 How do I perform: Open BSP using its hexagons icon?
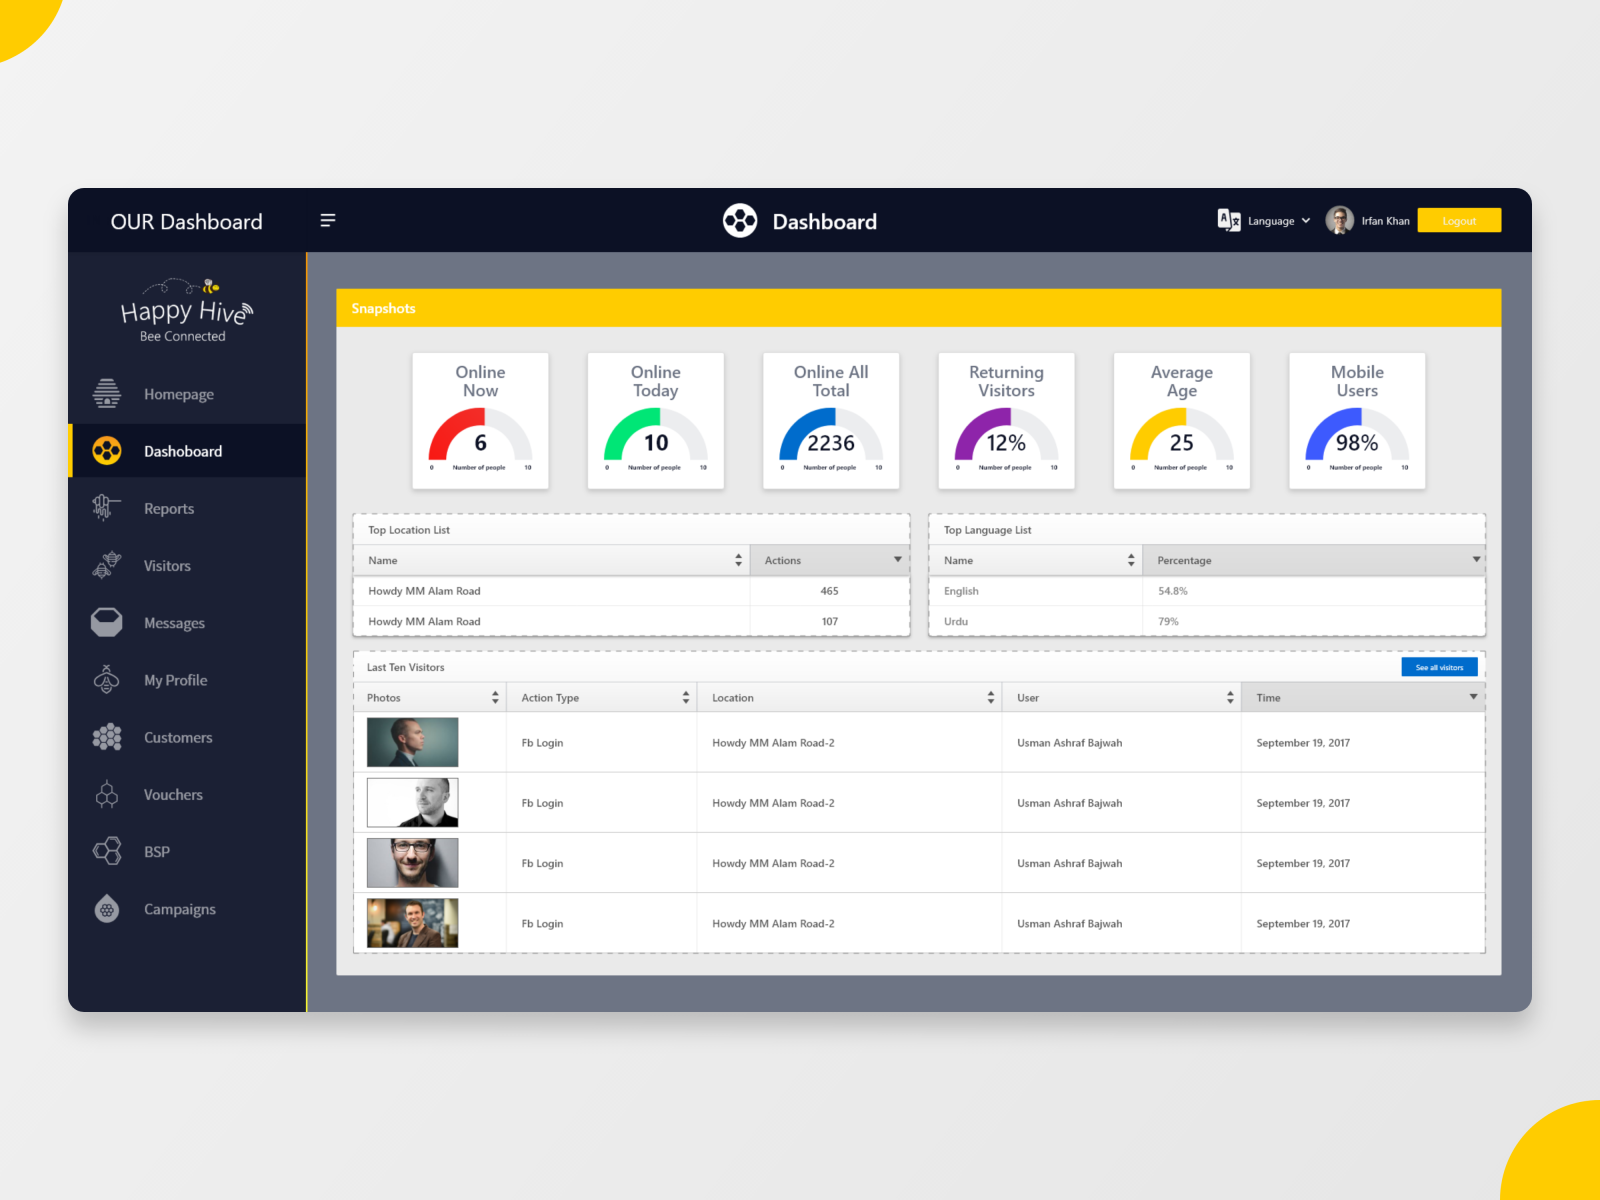pyautogui.click(x=105, y=851)
